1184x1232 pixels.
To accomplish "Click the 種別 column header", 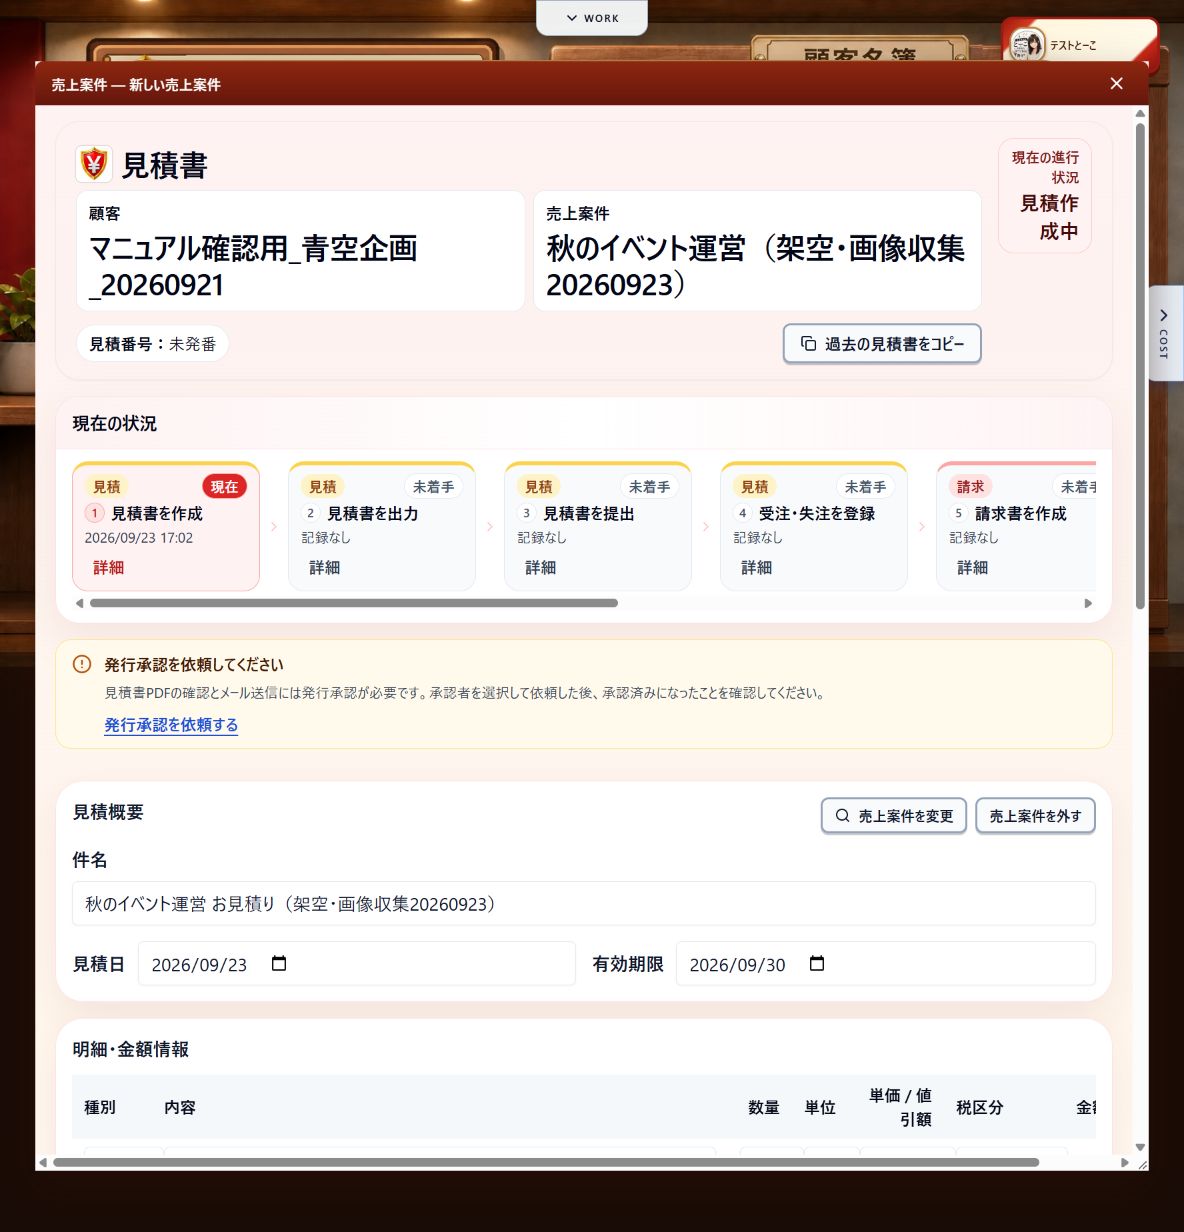I will click(100, 1107).
